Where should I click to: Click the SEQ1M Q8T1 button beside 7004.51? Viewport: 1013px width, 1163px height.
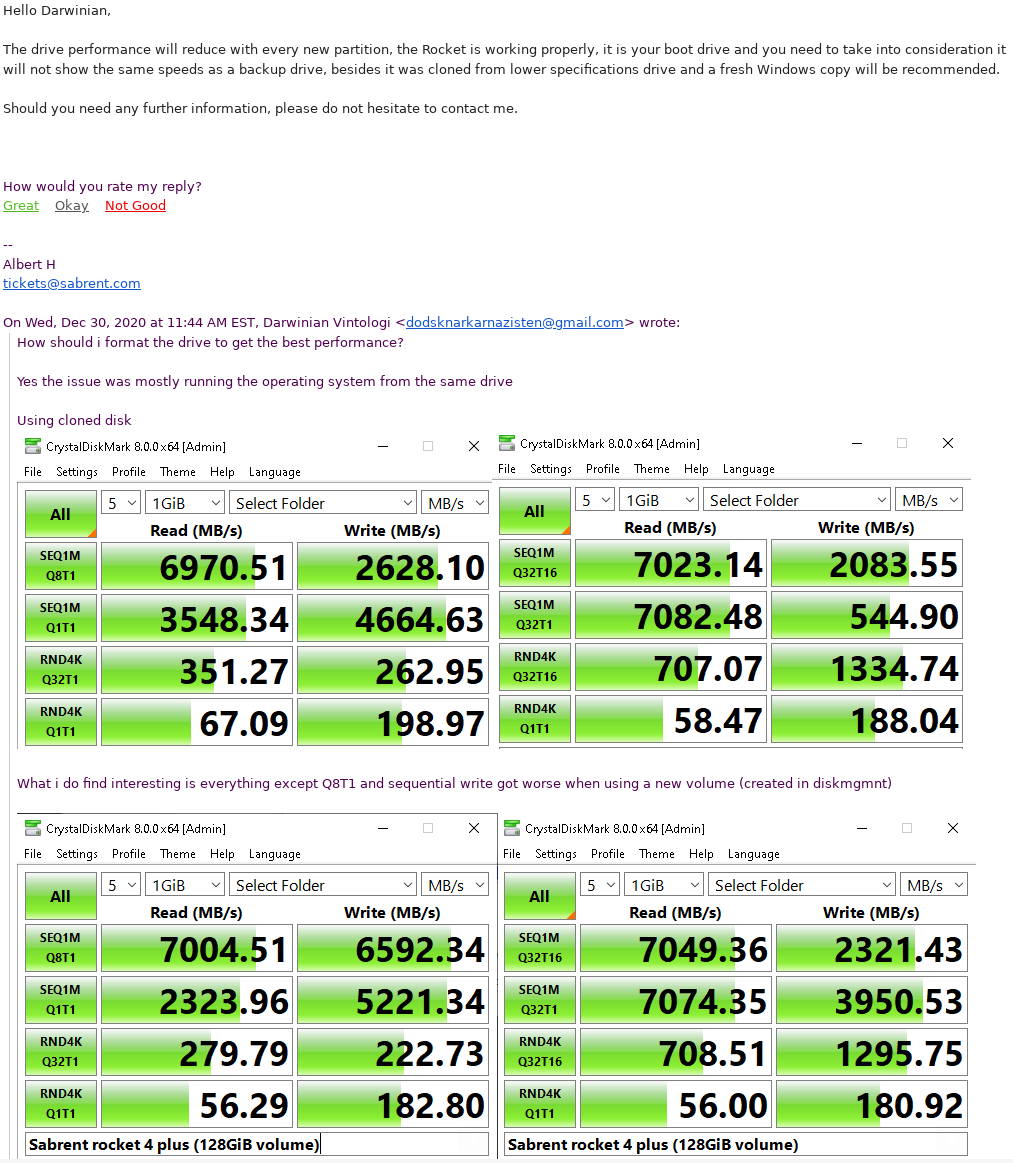pos(61,948)
